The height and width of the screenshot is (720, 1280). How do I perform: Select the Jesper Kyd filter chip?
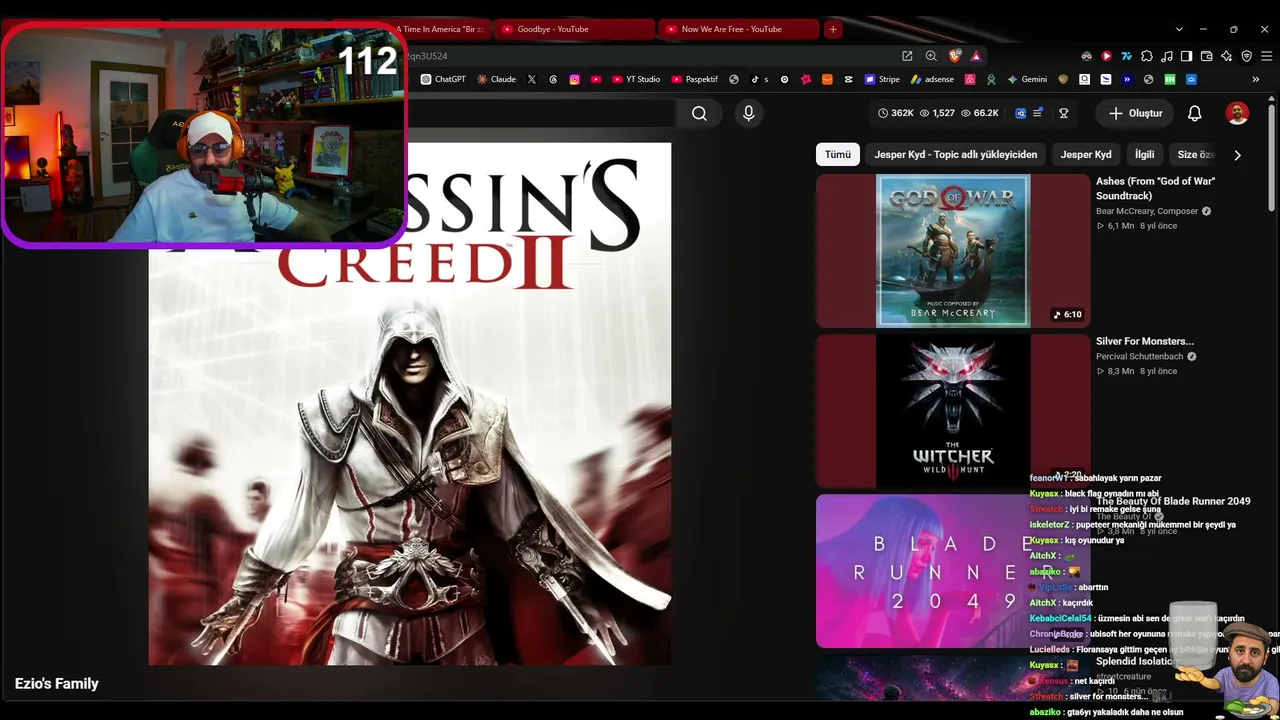1086,155
